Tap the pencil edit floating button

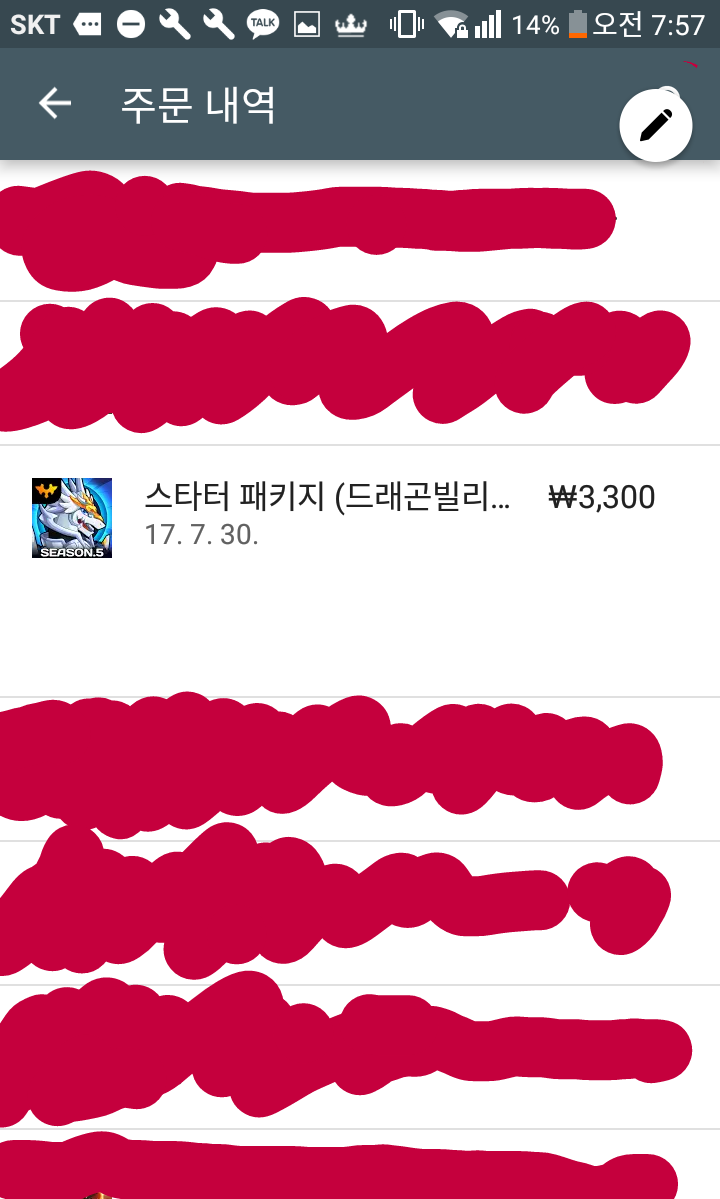tap(656, 125)
